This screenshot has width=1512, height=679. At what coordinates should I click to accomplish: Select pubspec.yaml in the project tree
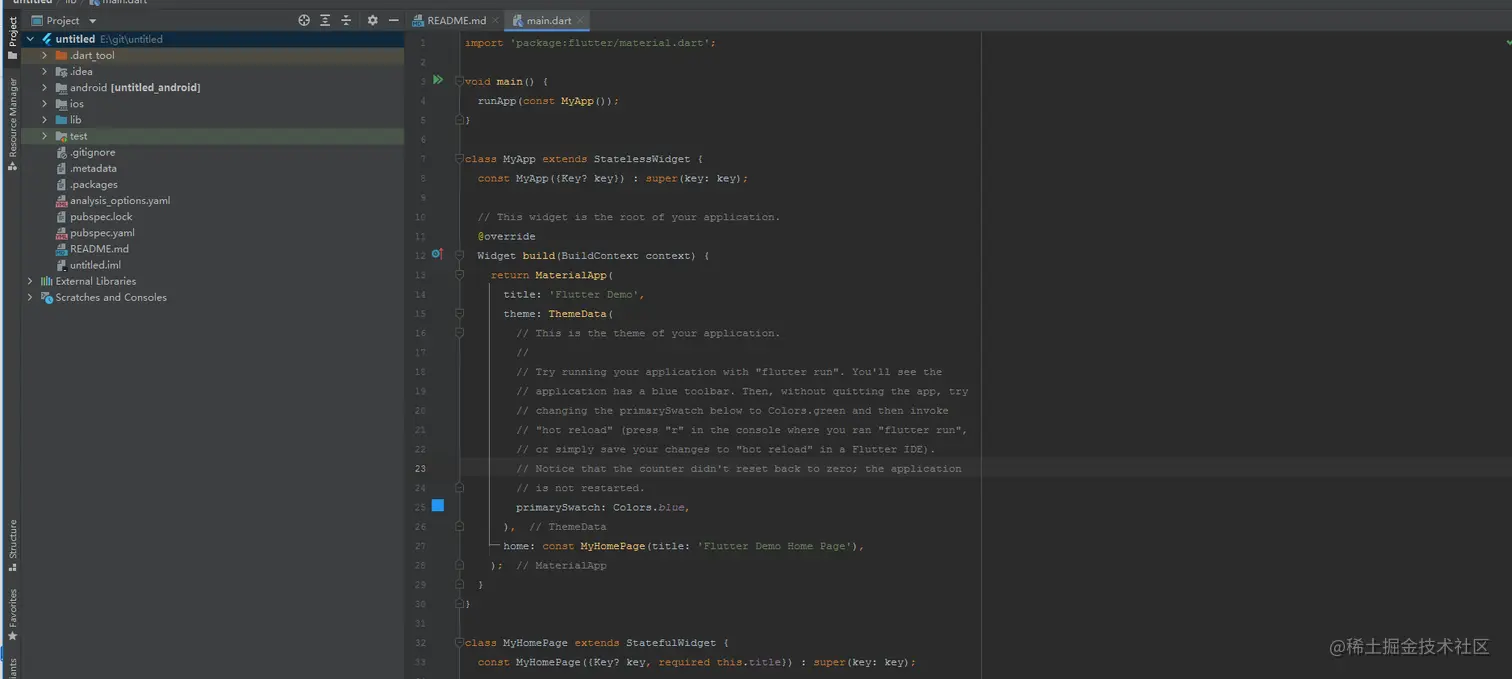(x=102, y=233)
